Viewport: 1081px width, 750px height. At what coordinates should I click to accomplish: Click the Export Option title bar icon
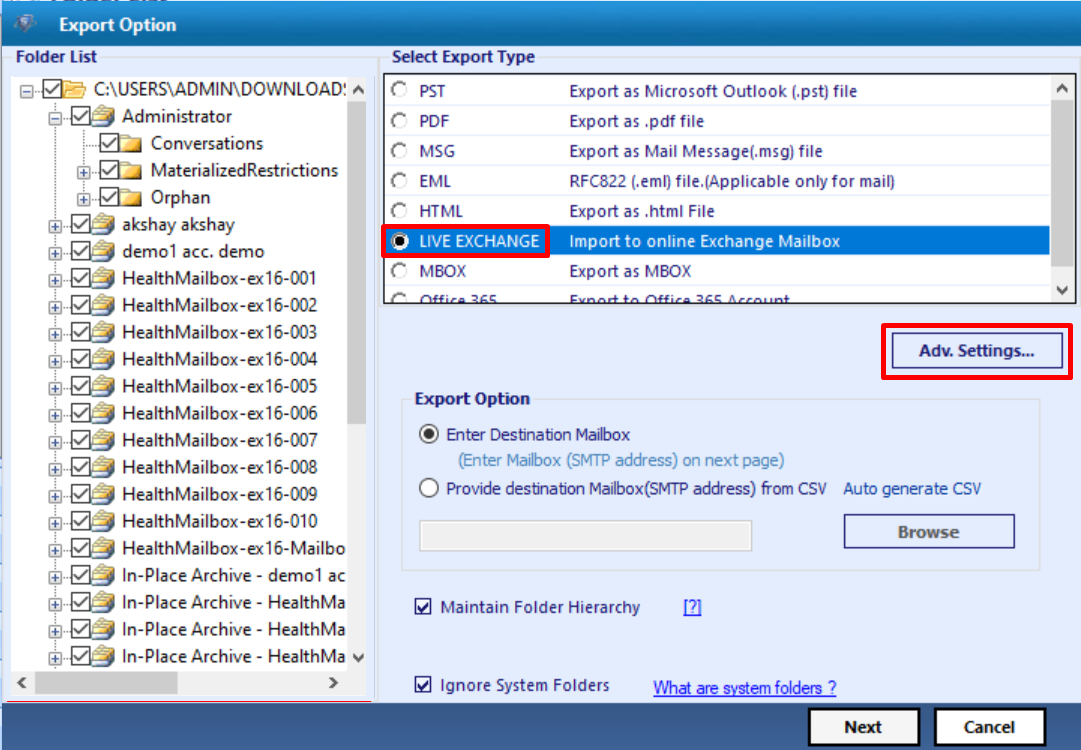coord(26,24)
